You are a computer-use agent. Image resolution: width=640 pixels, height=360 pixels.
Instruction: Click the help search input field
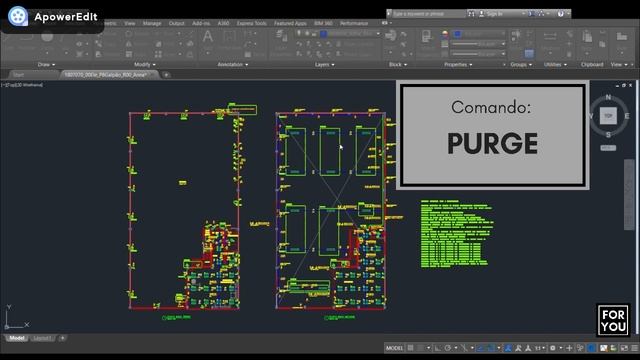pos(429,14)
